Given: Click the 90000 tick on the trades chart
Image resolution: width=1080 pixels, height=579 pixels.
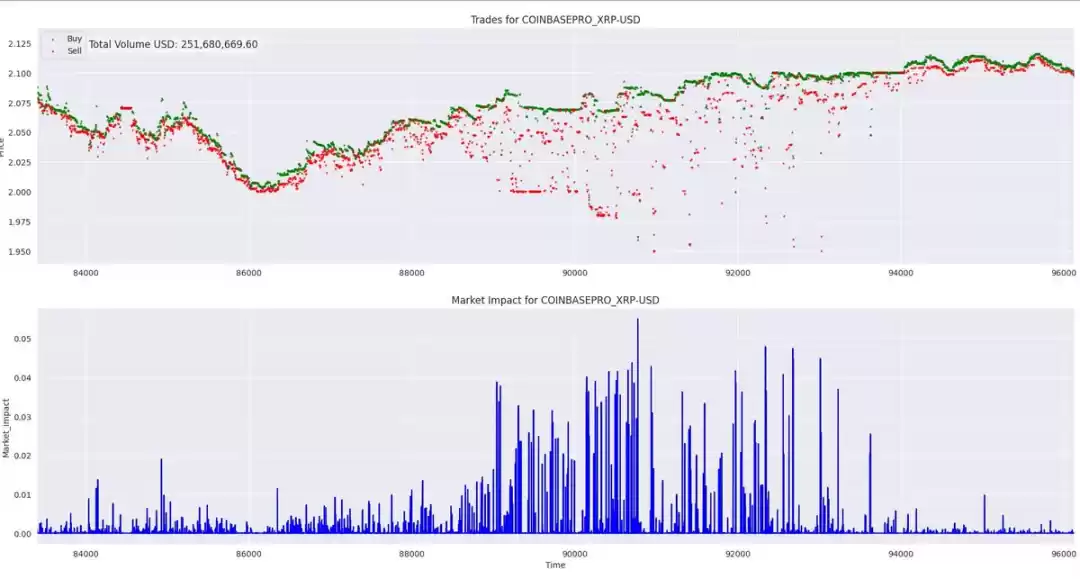Looking at the screenshot, I should click(x=575, y=272).
